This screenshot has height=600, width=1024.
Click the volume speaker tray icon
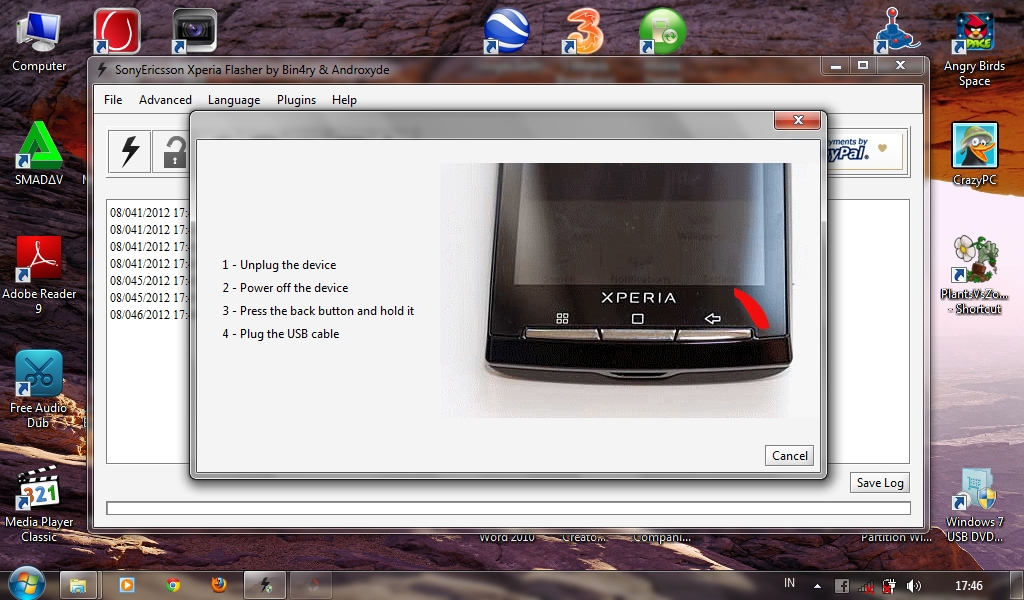tap(914, 586)
